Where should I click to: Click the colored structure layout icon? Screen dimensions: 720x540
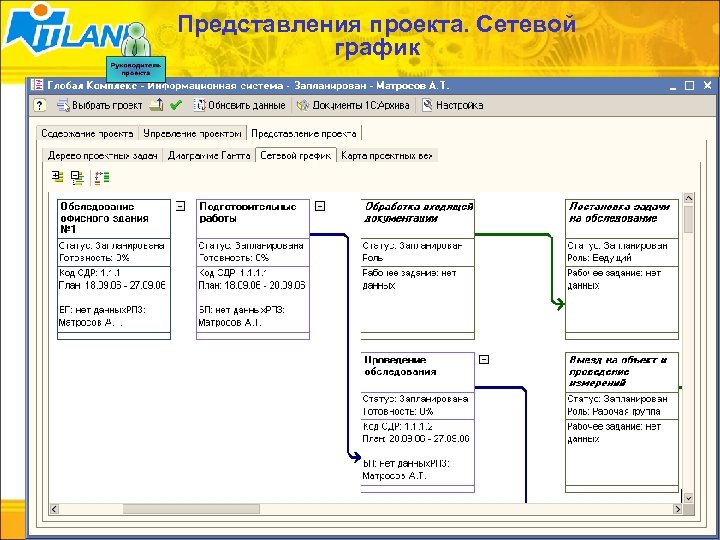(101, 177)
